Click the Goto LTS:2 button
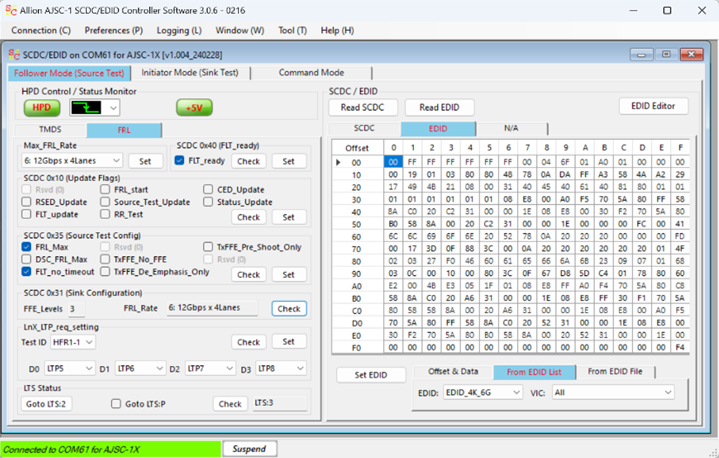The image size is (719, 458). tap(46, 404)
